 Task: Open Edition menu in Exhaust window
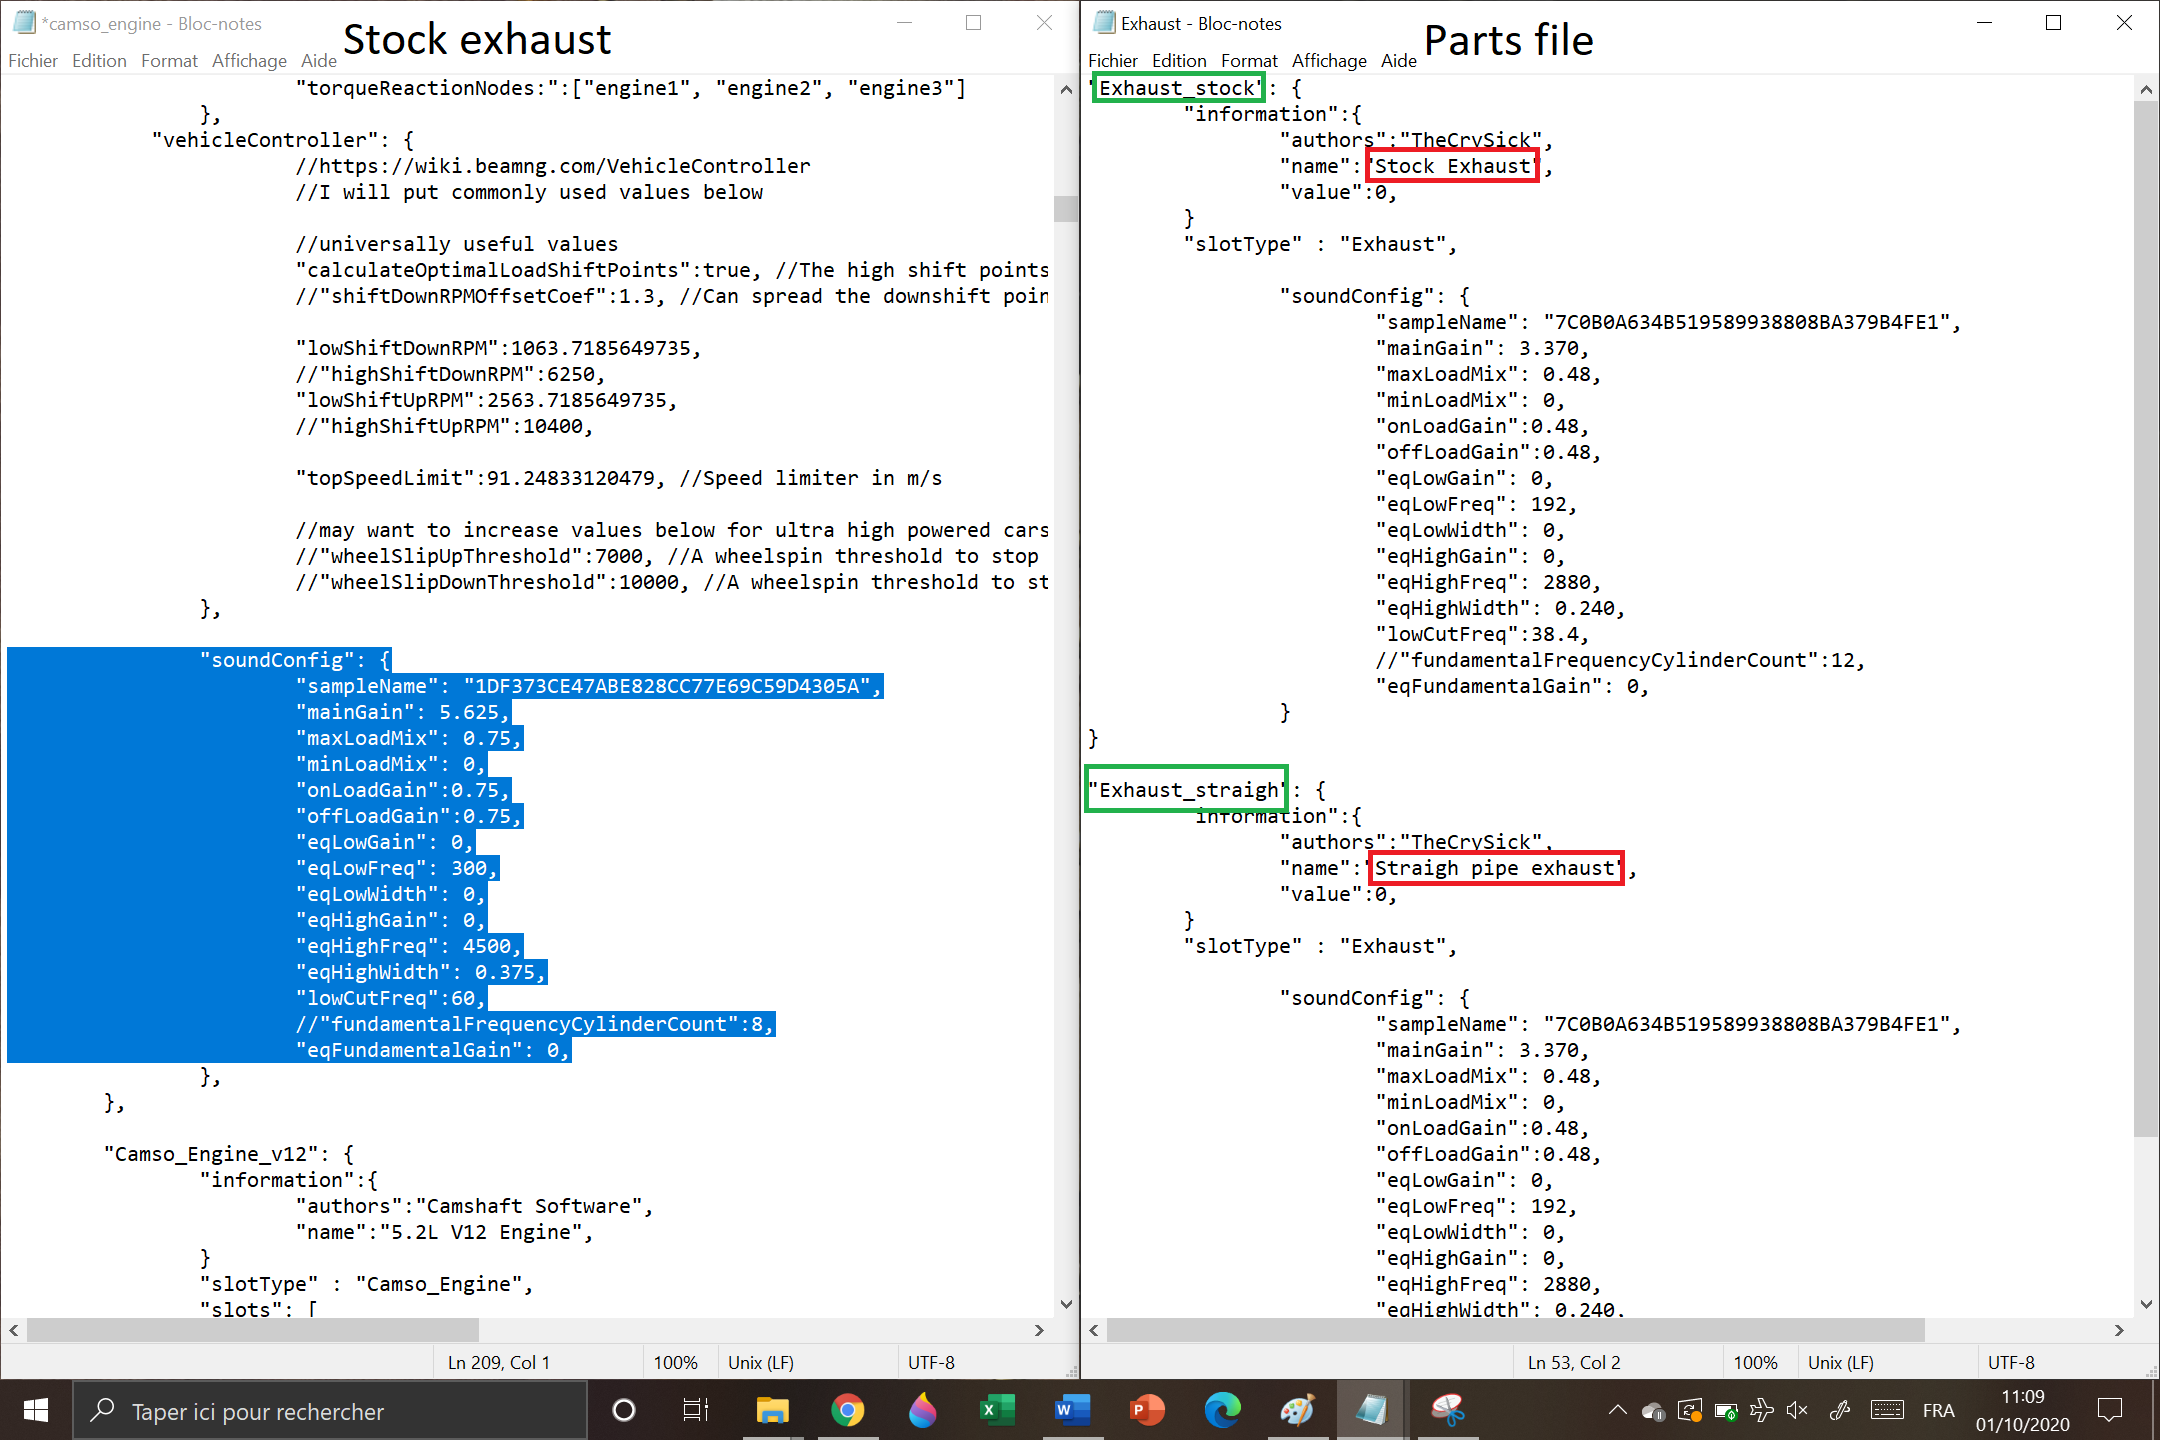1179,61
